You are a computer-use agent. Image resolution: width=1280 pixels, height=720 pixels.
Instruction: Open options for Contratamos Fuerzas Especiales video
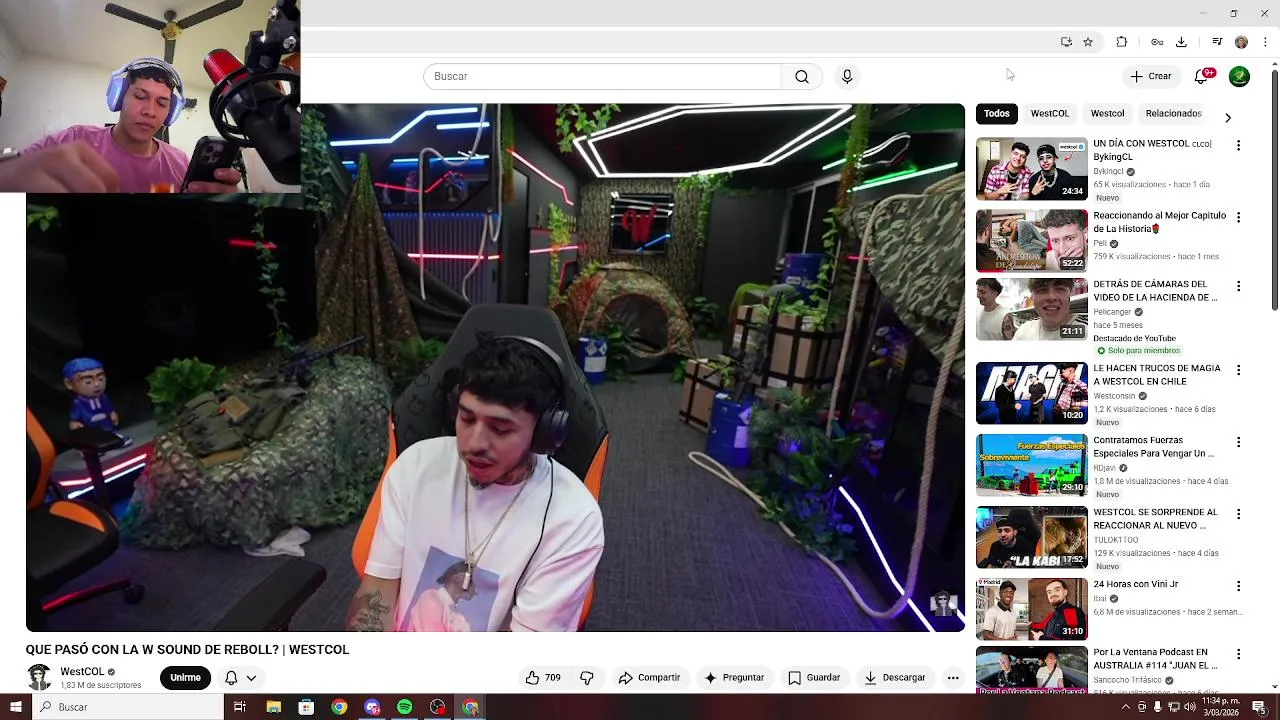(x=1238, y=442)
